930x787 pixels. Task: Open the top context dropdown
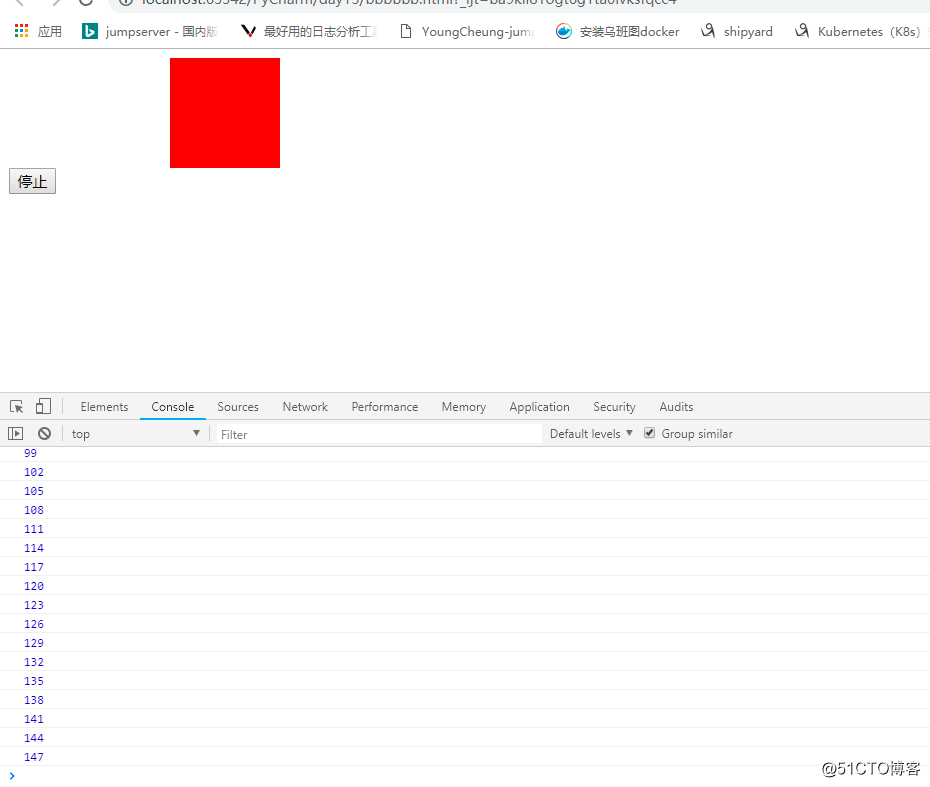coord(135,434)
